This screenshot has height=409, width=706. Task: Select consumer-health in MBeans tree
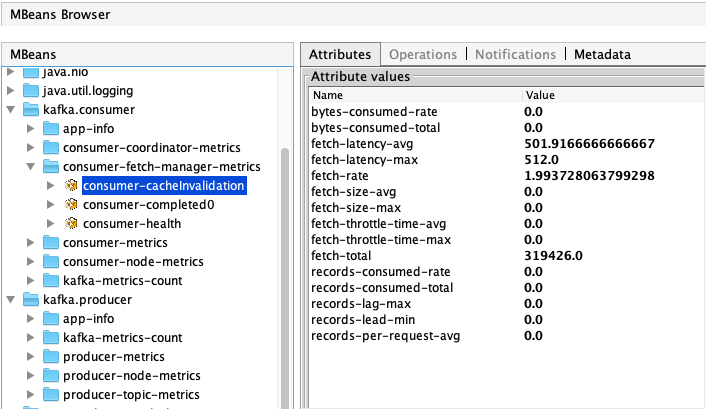[x=132, y=223]
